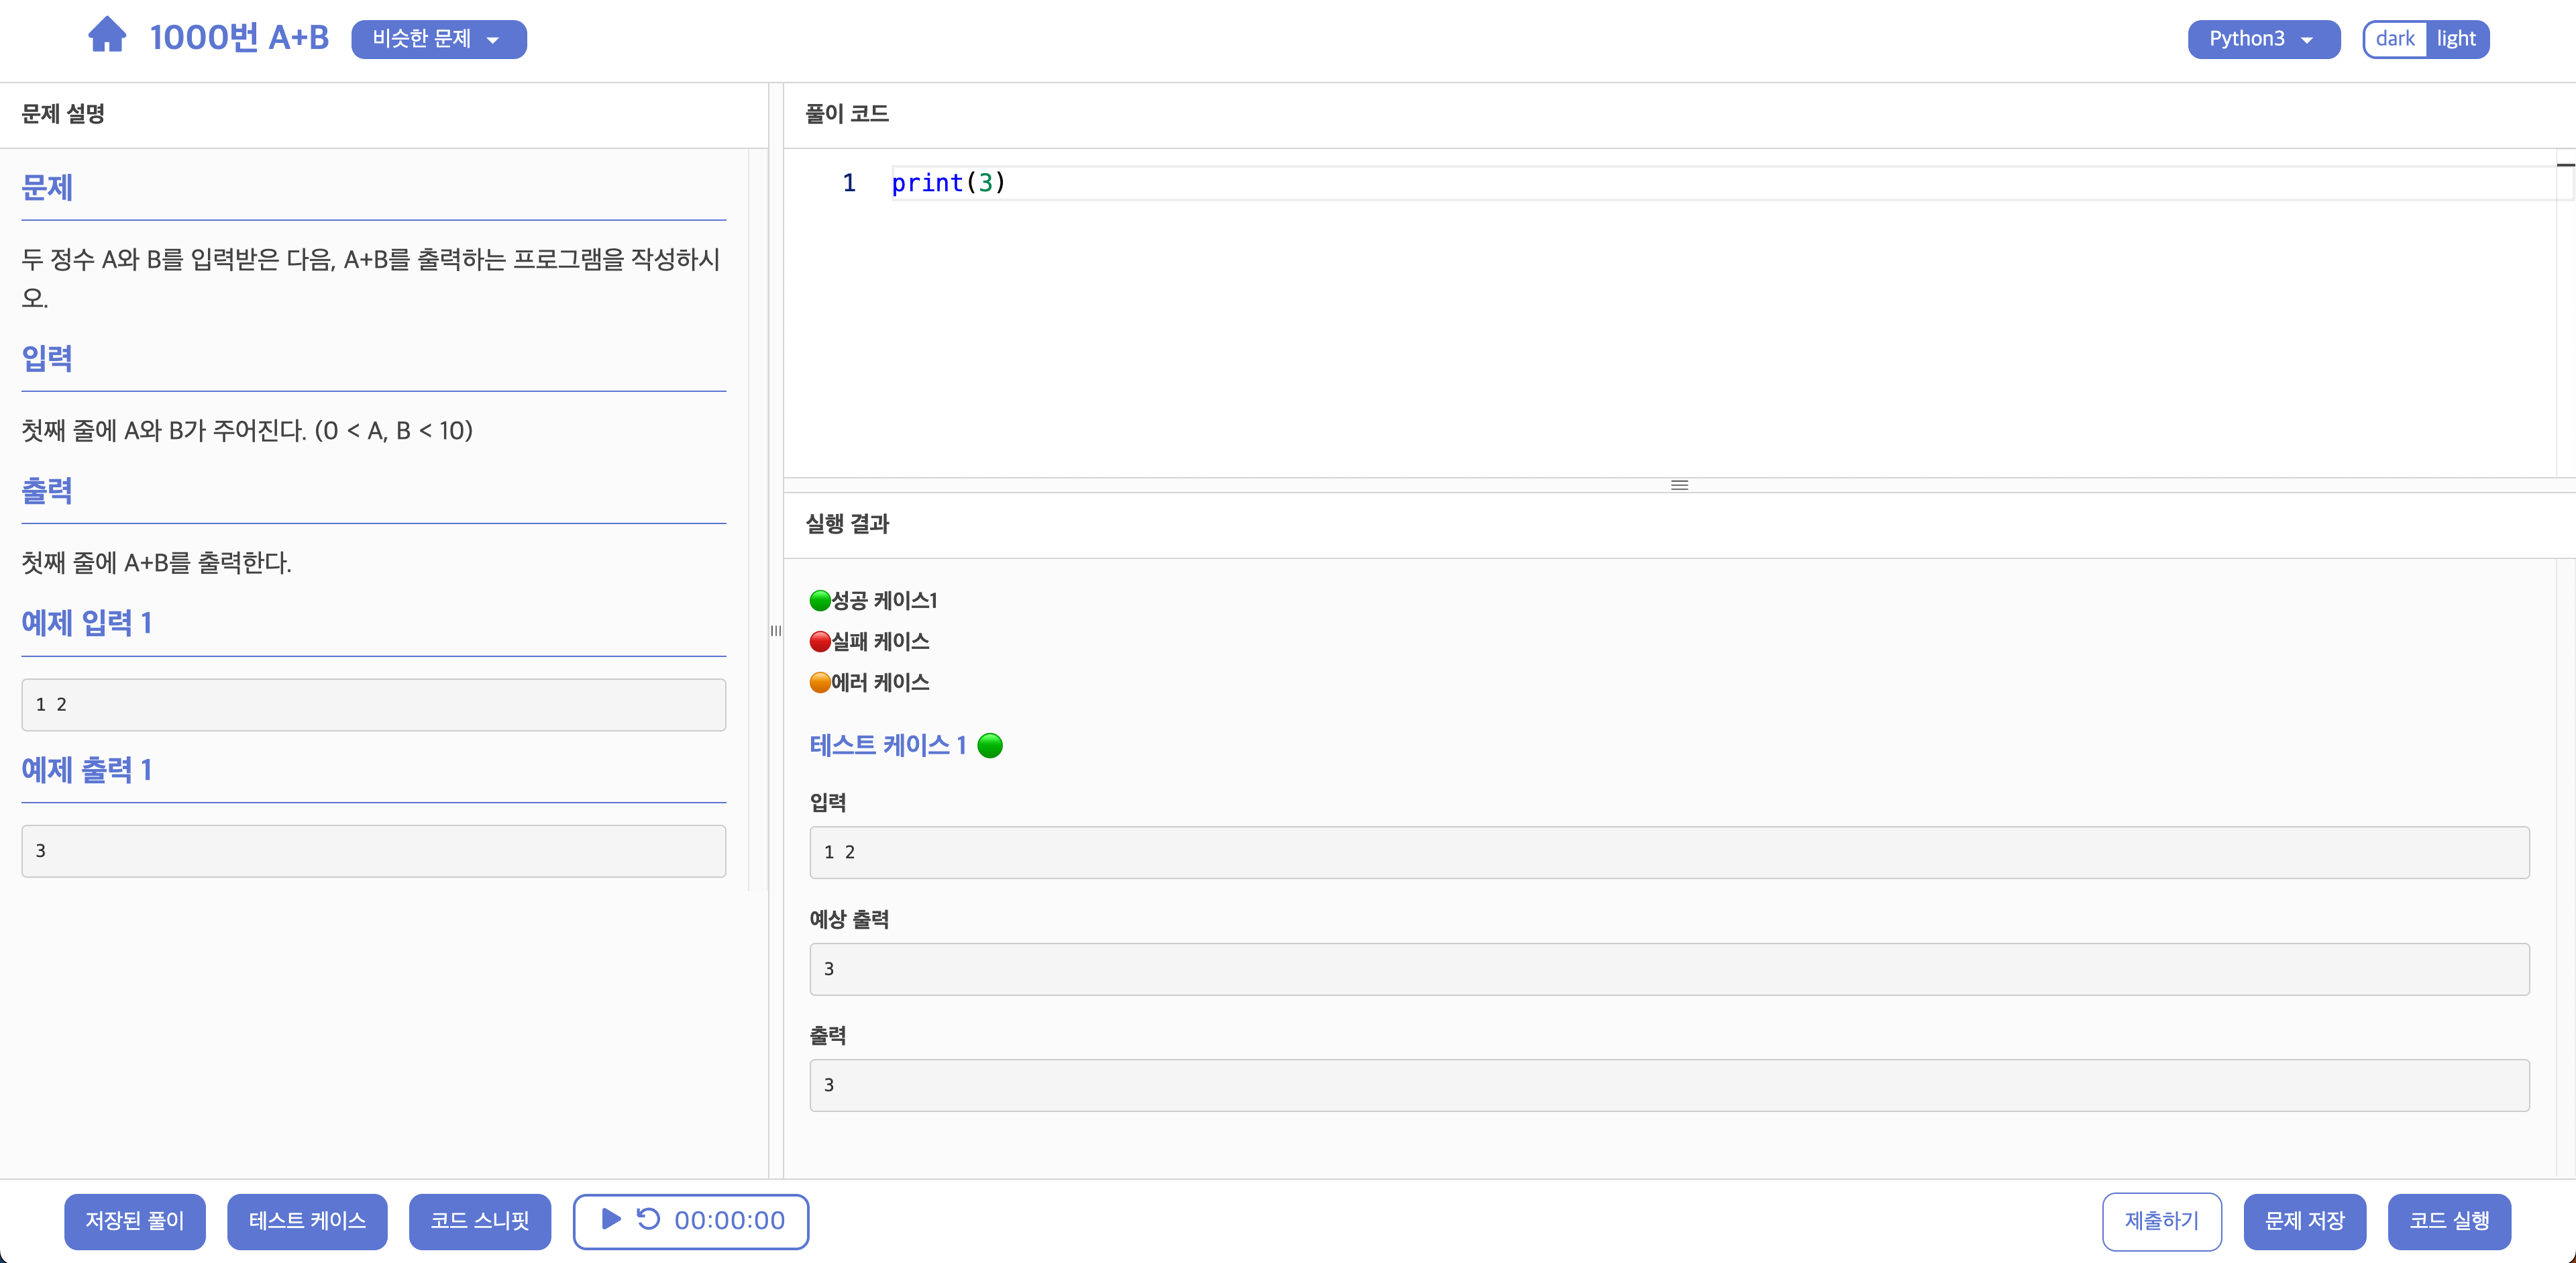Click the vertical splitter handle between panels
The width and height of the screenshot is (2576, 1263).
[x=776, y=631]
